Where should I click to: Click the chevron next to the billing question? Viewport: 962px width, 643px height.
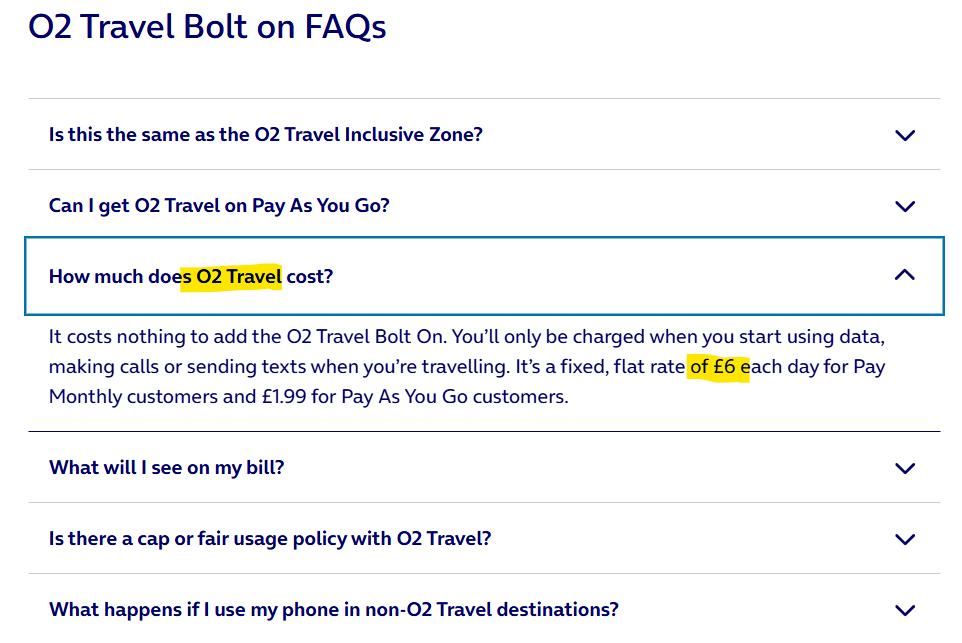pos(905,467)
